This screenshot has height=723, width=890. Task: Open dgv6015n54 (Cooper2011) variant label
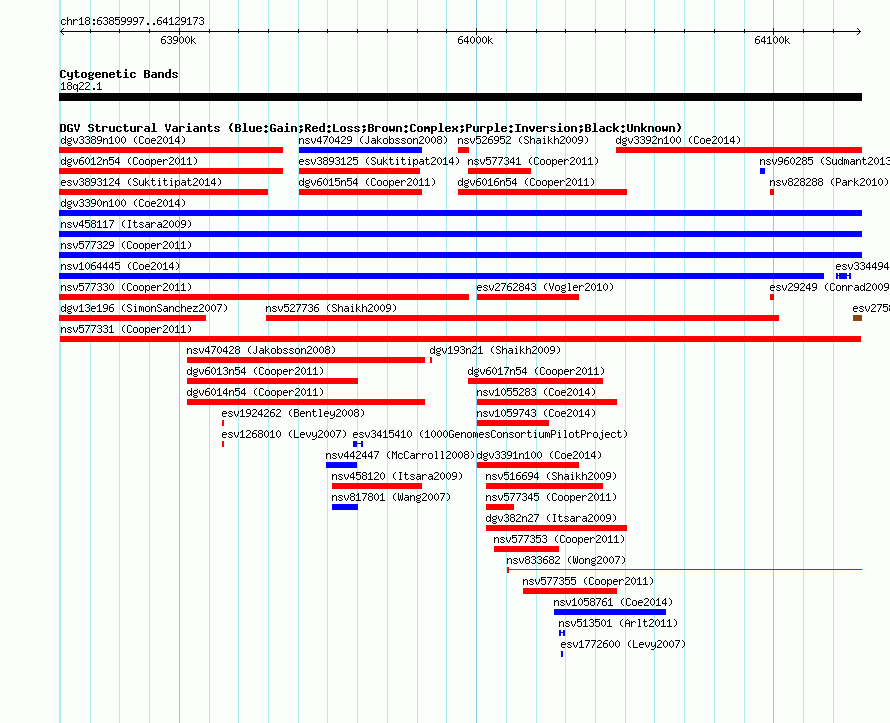tap(367, 182)
